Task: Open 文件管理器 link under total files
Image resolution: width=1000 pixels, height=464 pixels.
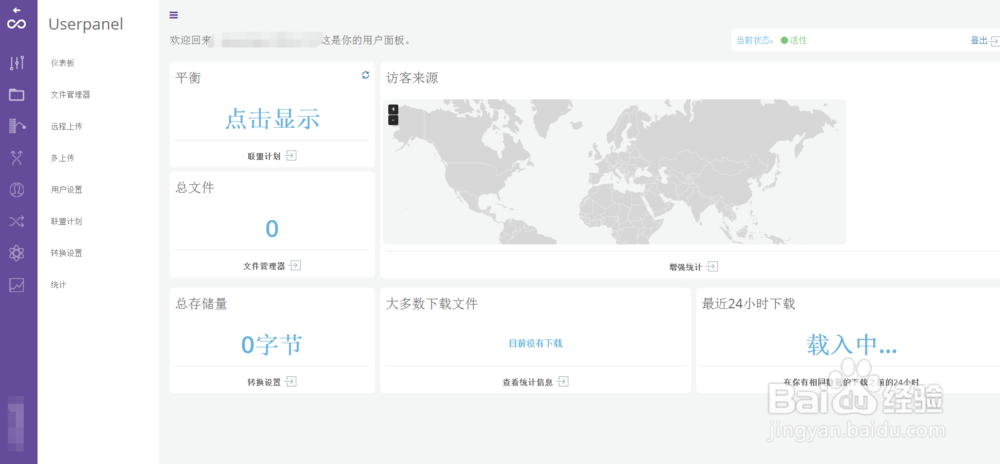Action: point(264,266)
